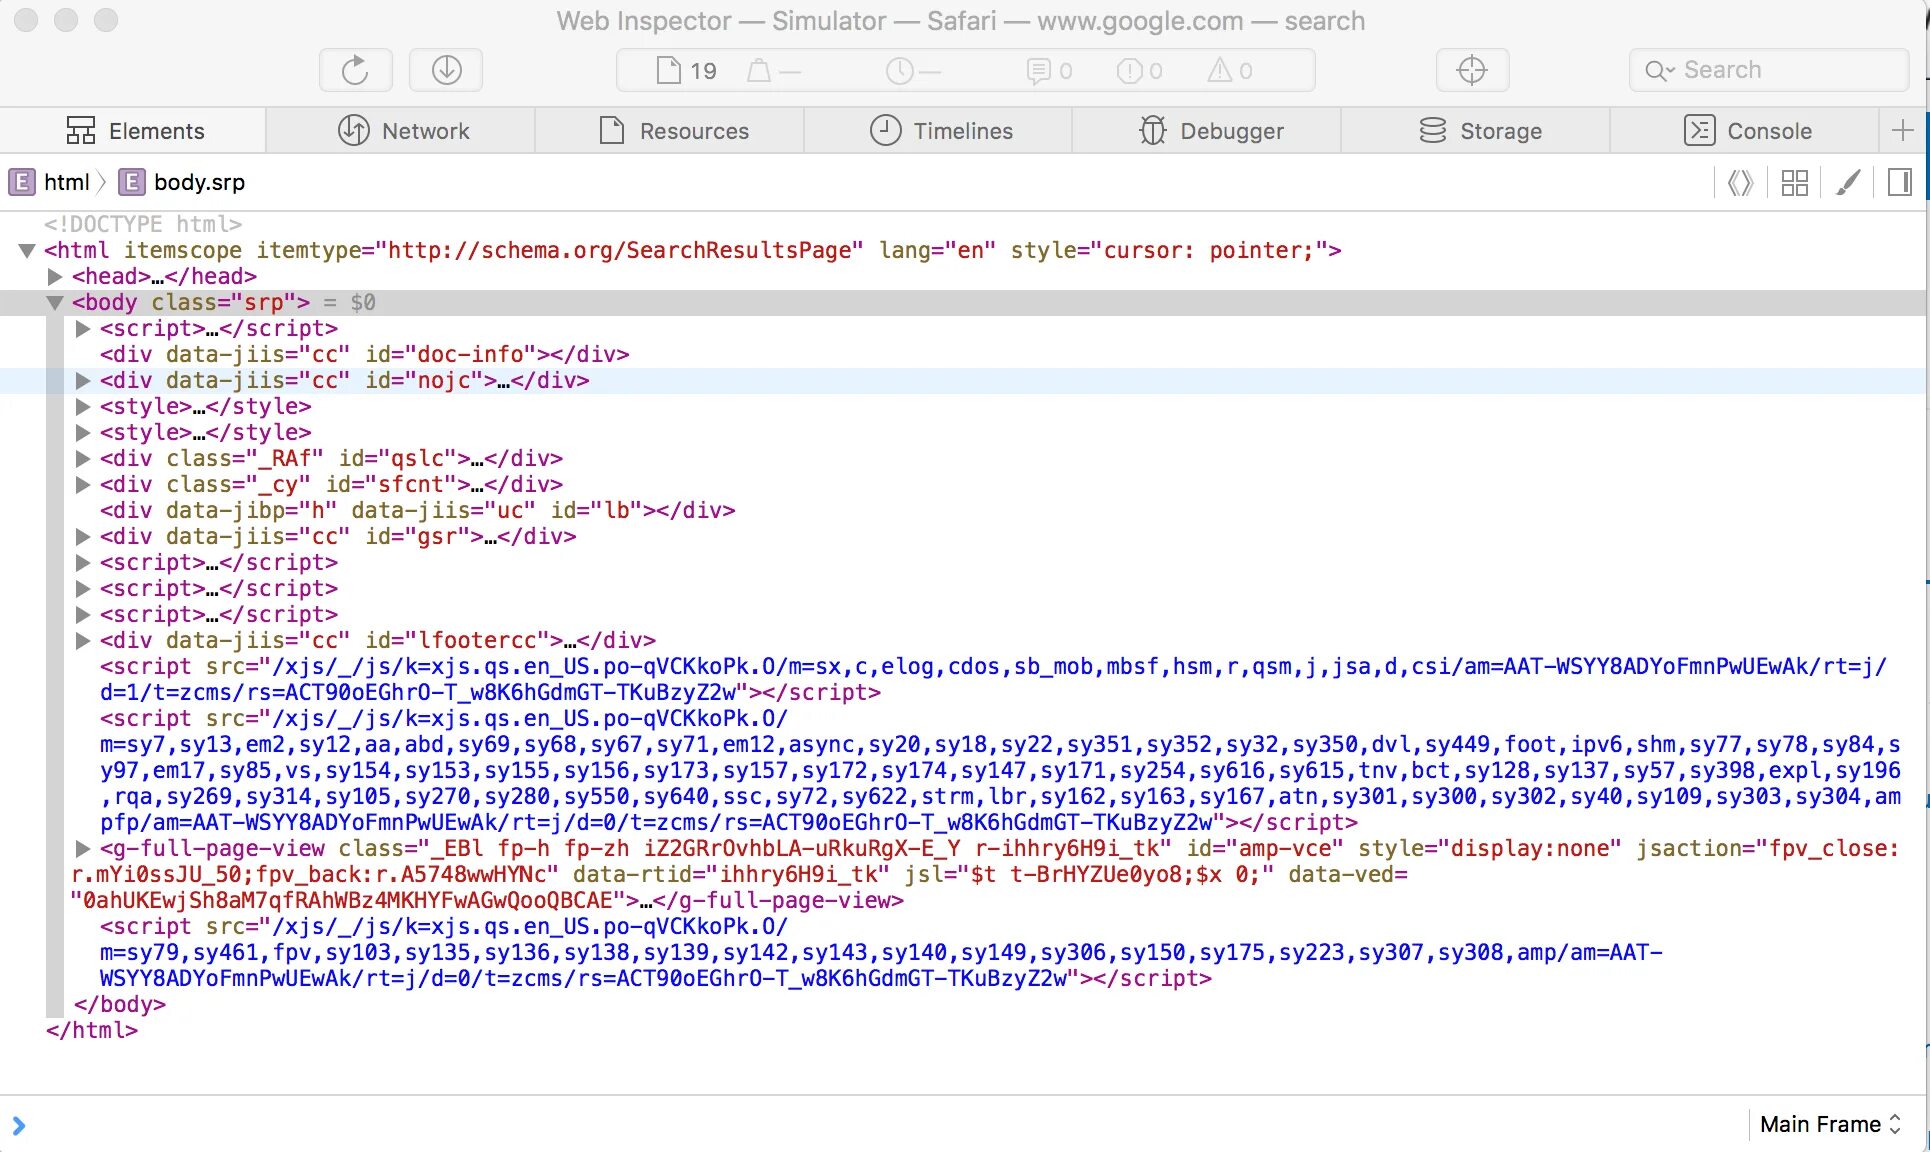Collapse the body class srp node
The height and width of the screenshot is (1152, 1930).
tap(56, 302)
